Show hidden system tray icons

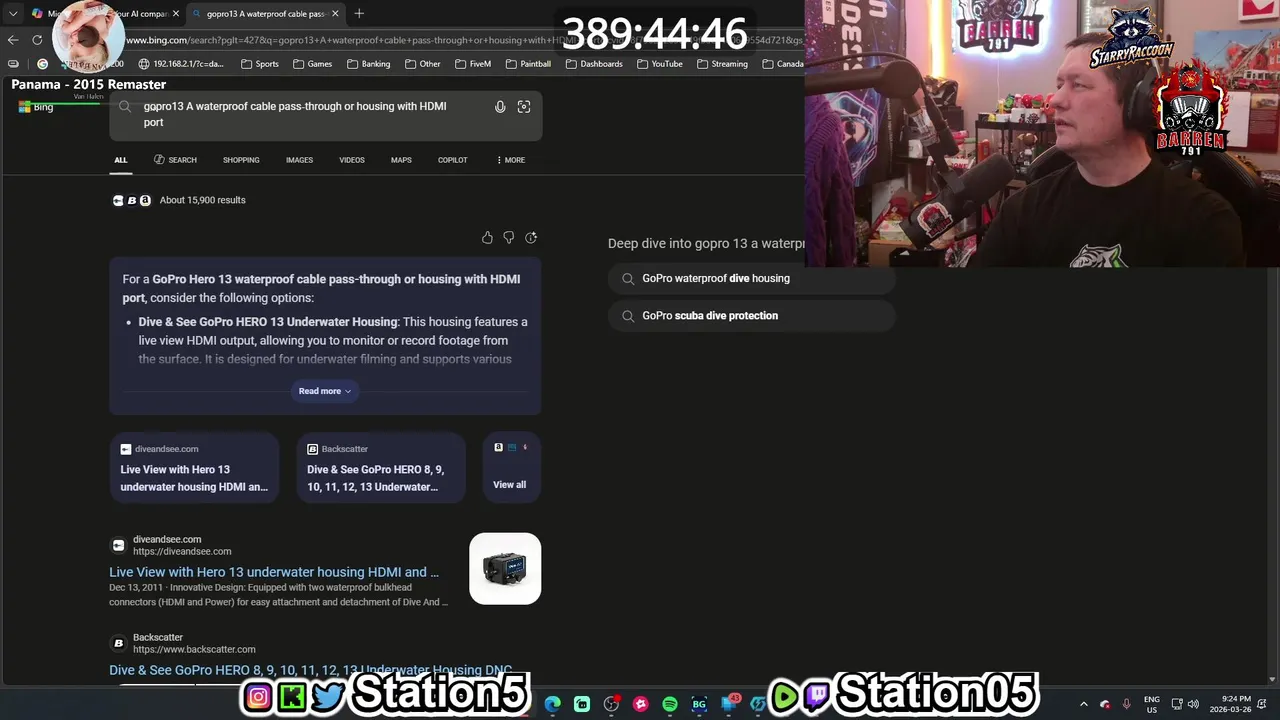tap(1084, 704)
